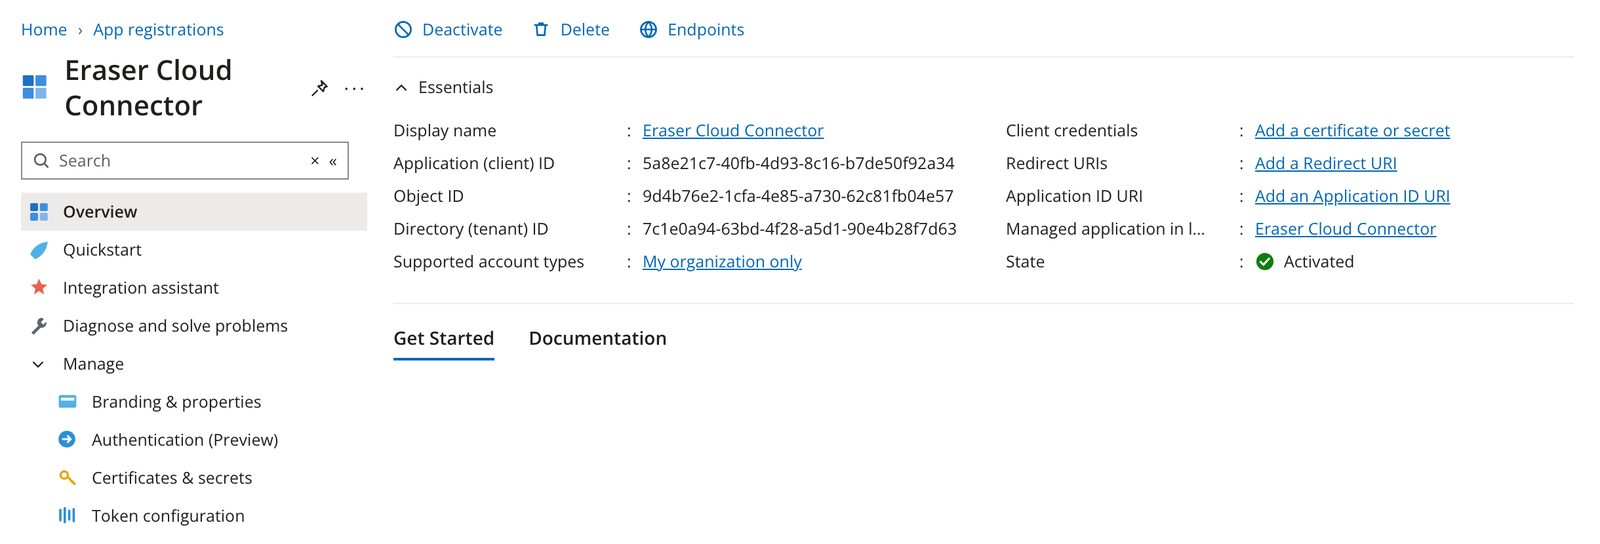Click the Redirect URIs label

point(1057,164)
